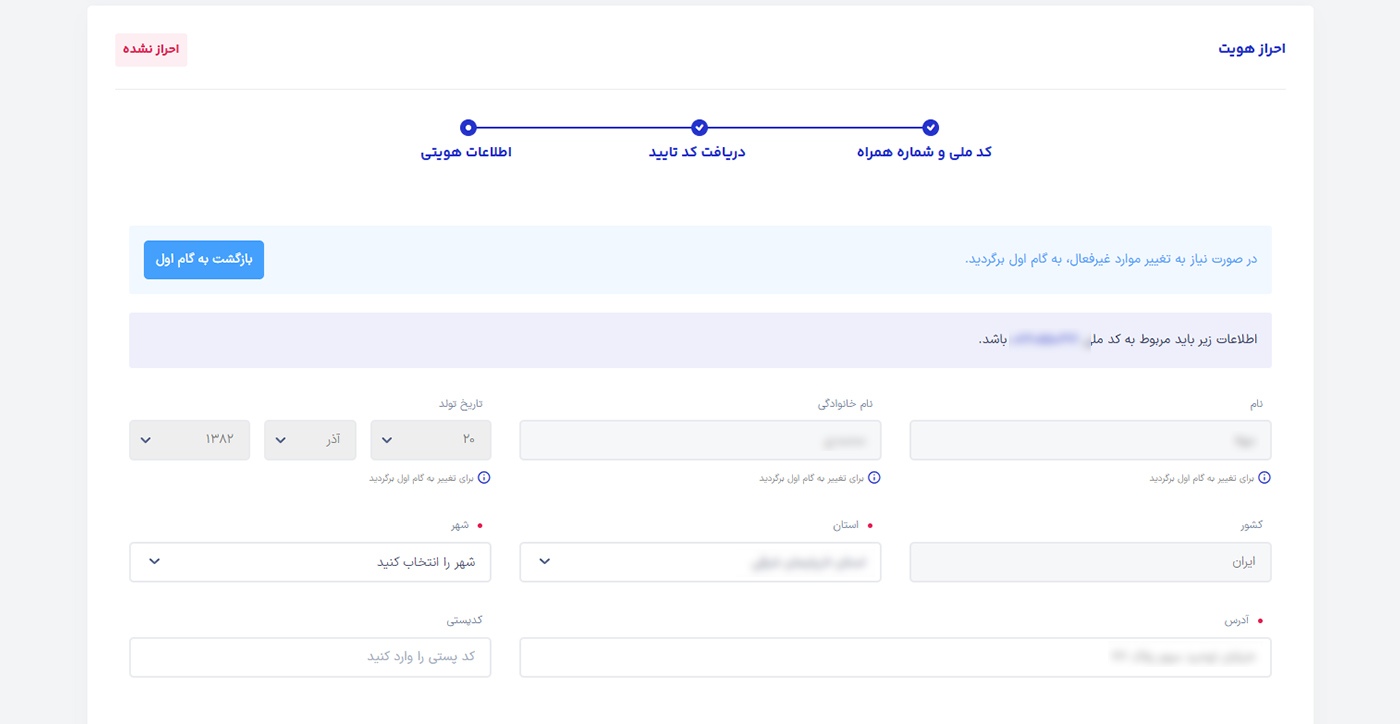Click the checkmark icon on the اطلاعات هویتی step
The width and height of the screenshot is (1400, 724).
point(469,128)
